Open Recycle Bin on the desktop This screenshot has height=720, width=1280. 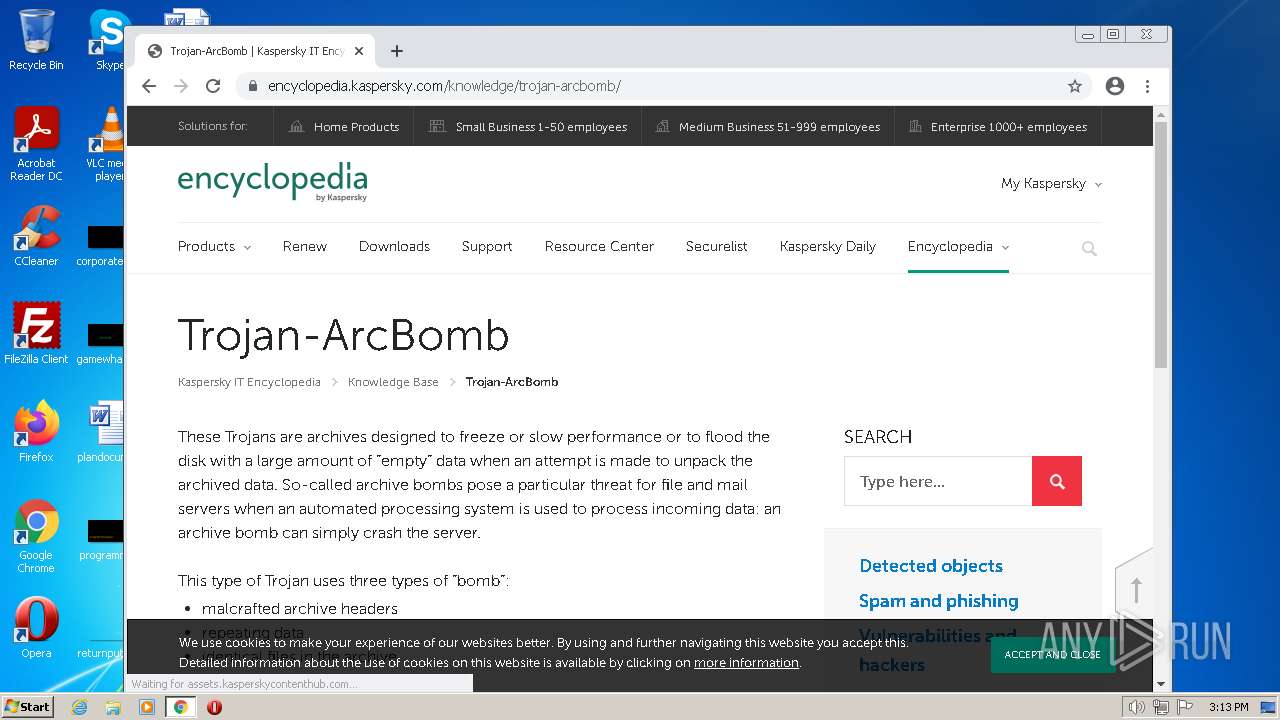point(36,40)
